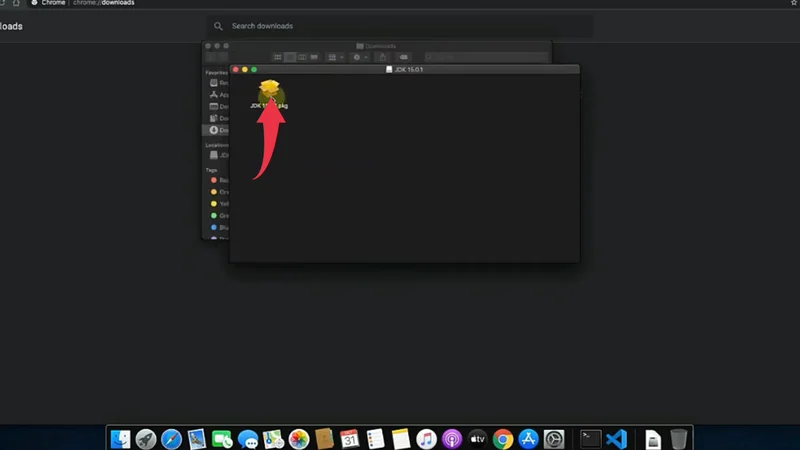
Task: Open Finder from the dock
Action: pos(121,439)
